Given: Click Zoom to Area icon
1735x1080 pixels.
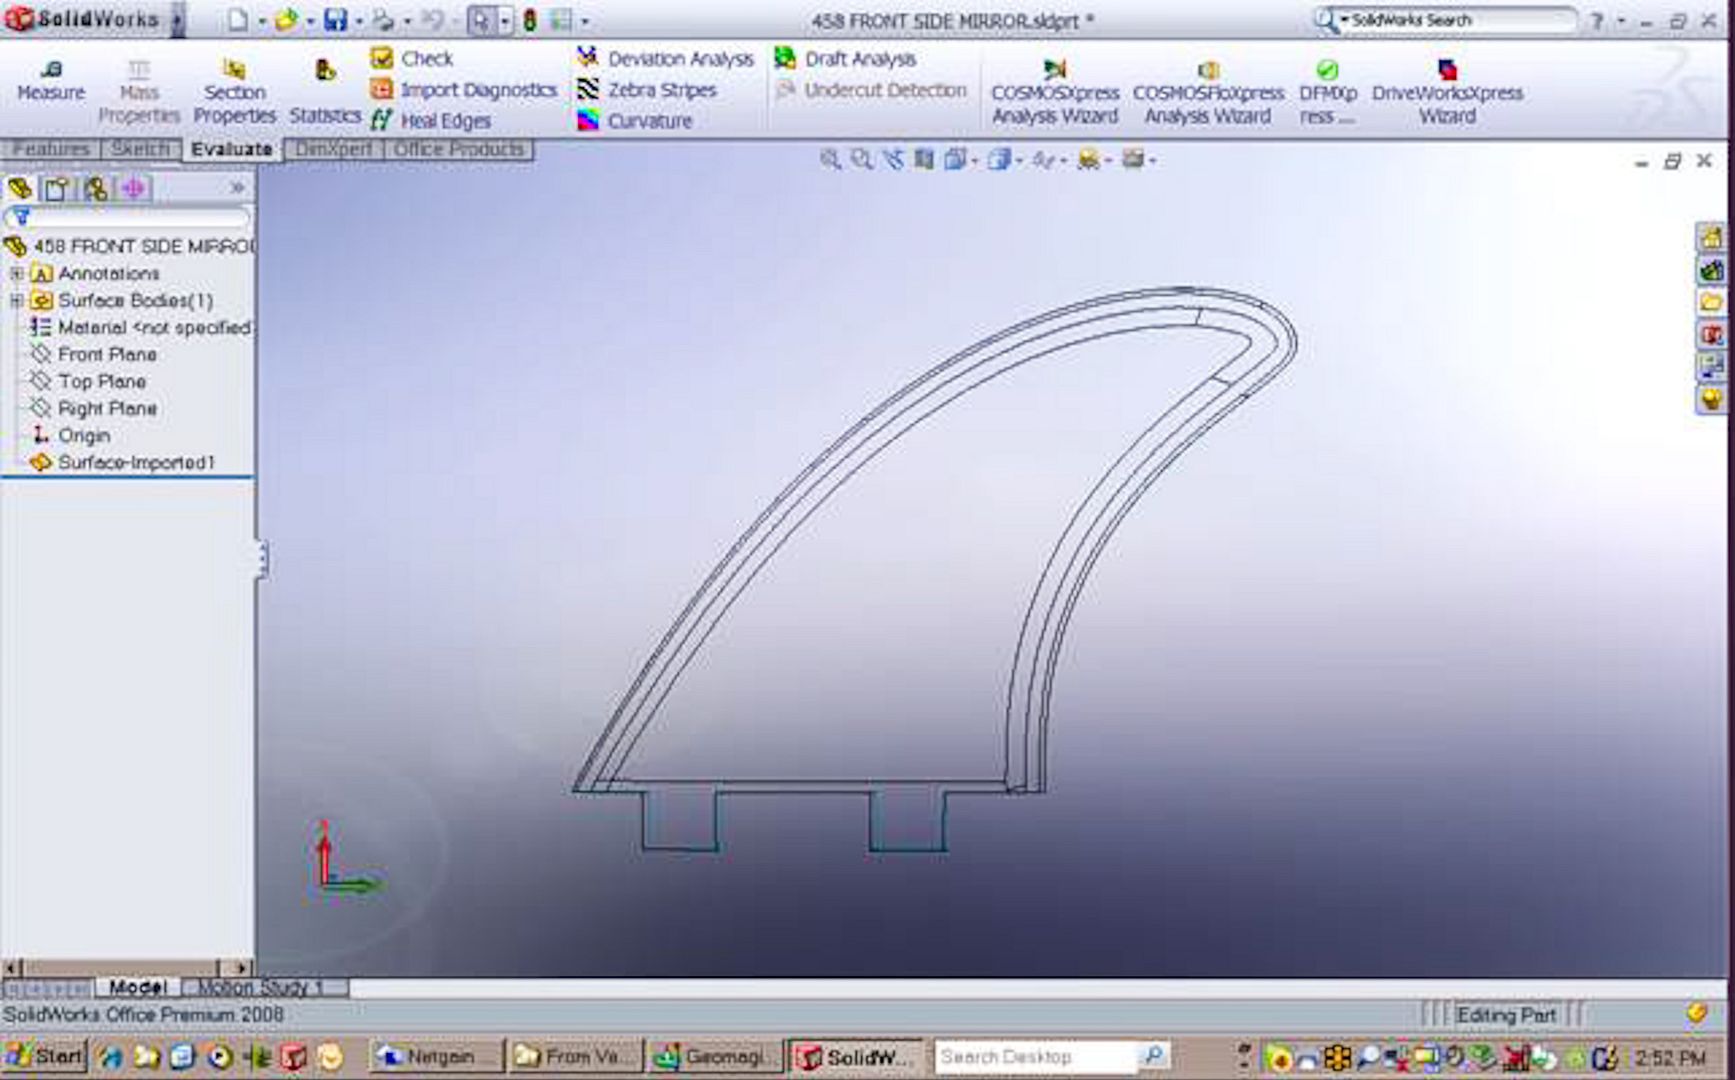Looking at the screenshot, I should [x=861, y=159].
